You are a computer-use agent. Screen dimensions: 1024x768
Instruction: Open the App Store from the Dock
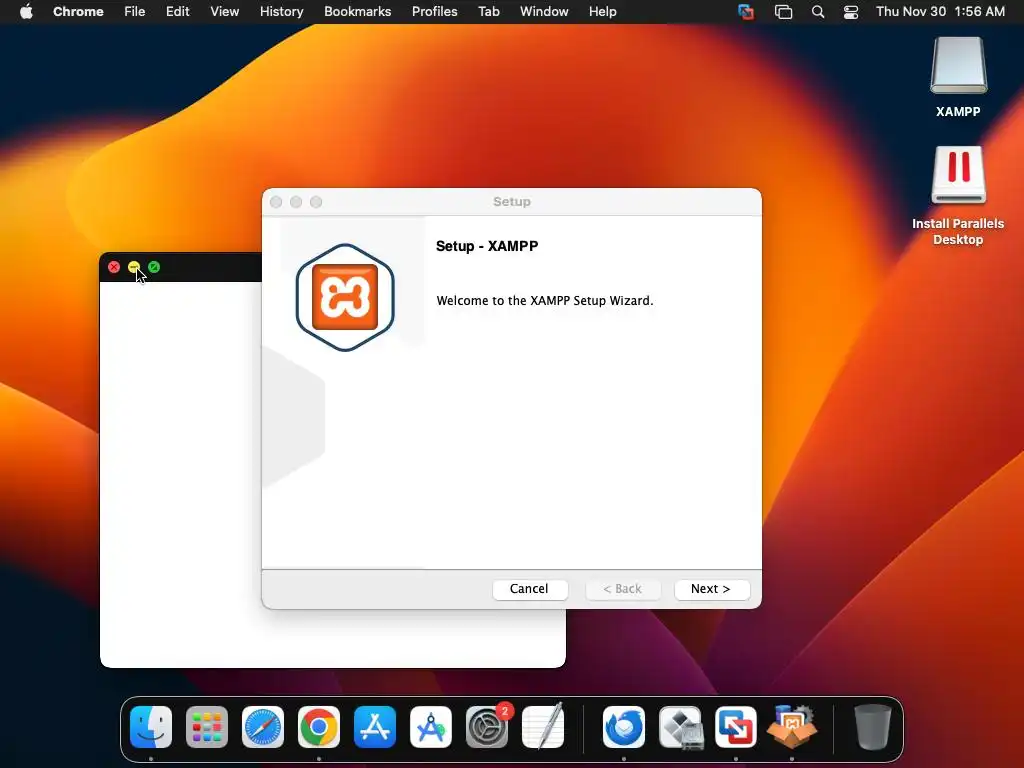pyautogui.click(x=375, y=727)
